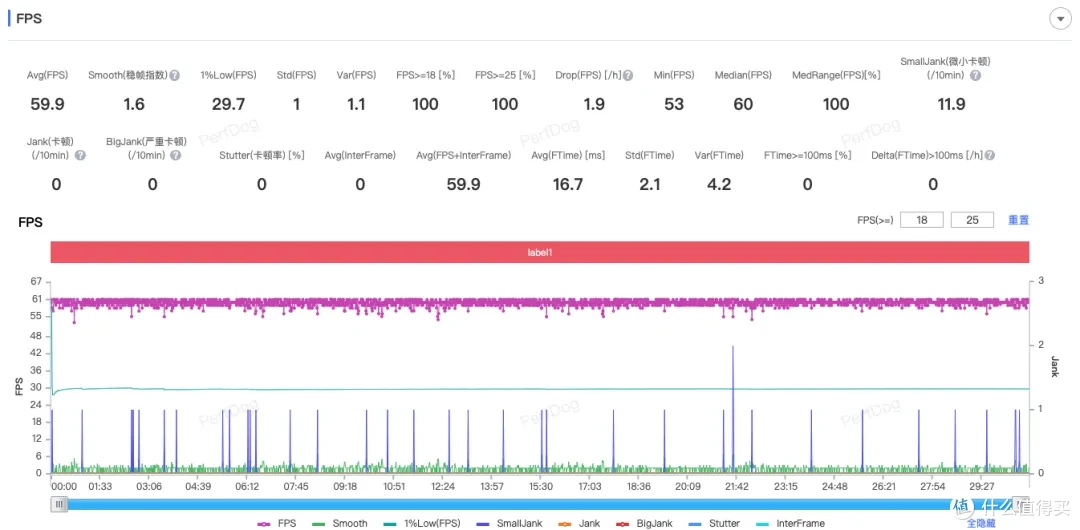Click the 全隐藏 hide-all link
1080x530 pixels.
click(981, 523)
